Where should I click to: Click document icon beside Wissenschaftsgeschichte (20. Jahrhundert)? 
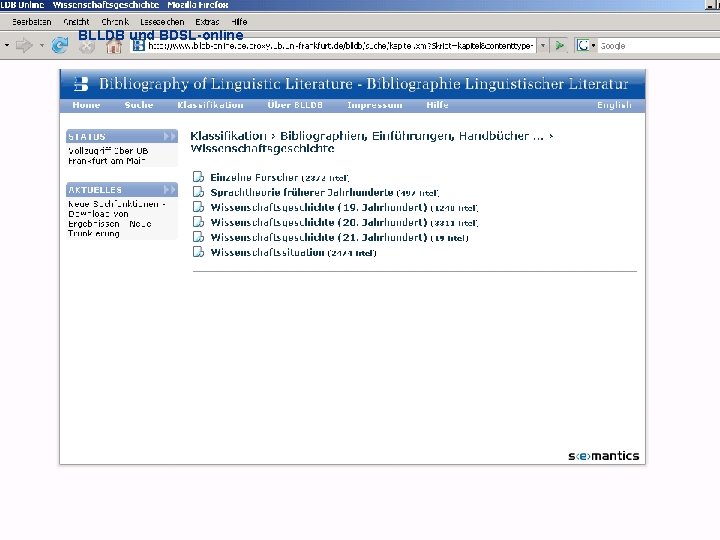point(198,222)
